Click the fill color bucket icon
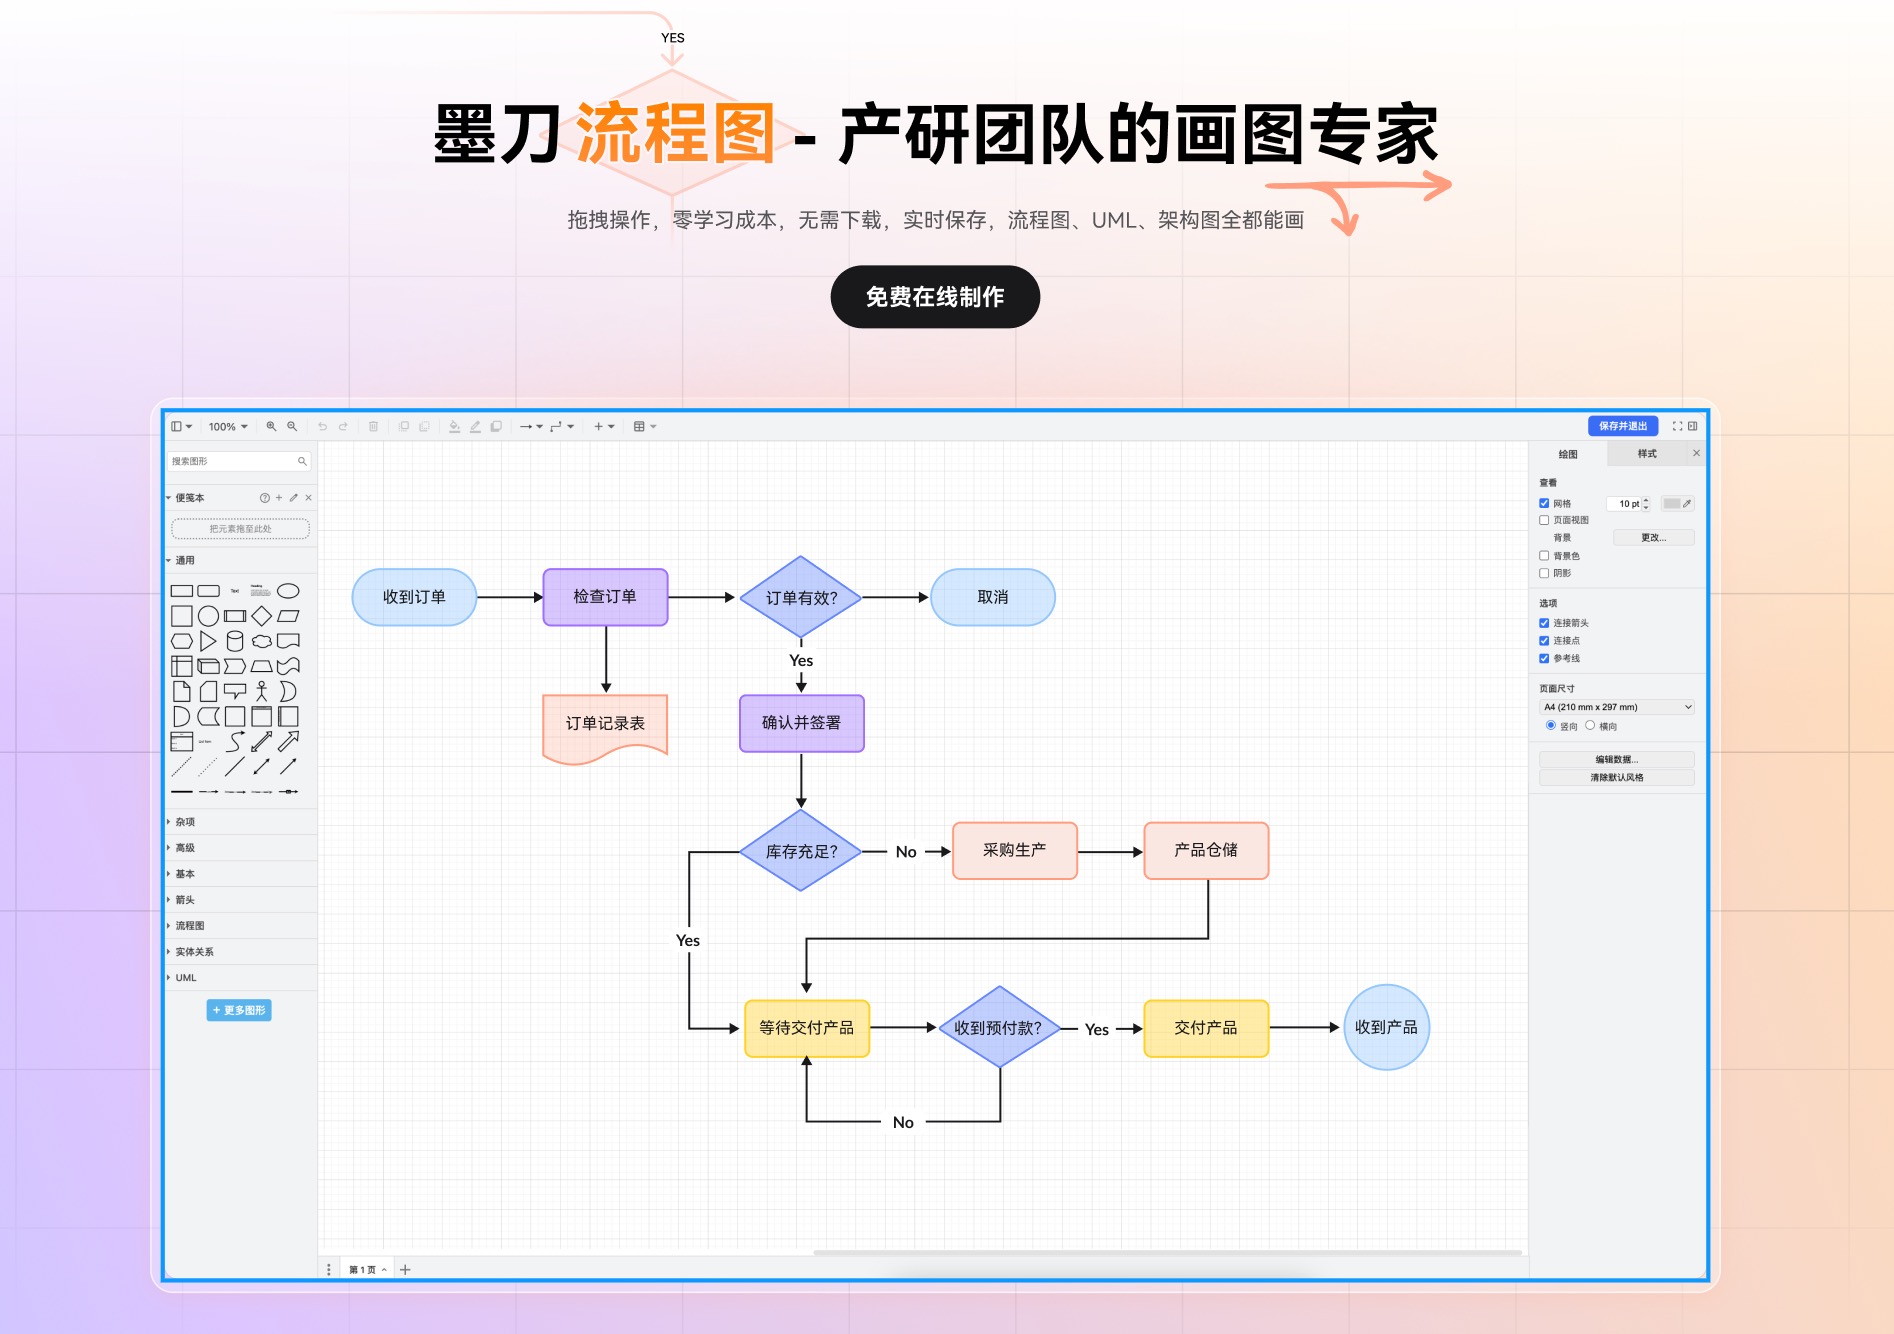The image size is (1894, 1334). point(454,426)
